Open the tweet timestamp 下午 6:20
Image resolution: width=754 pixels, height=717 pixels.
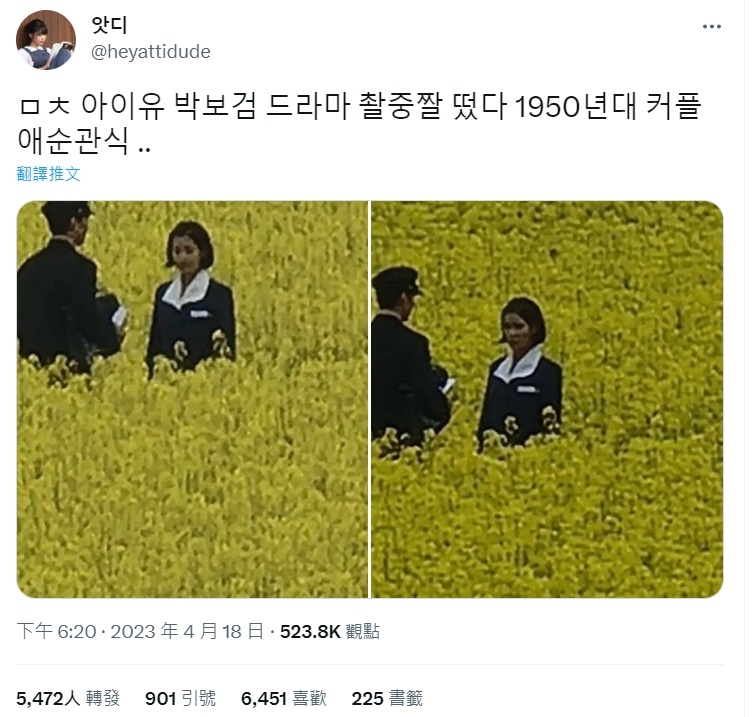(x=57, y=631)
